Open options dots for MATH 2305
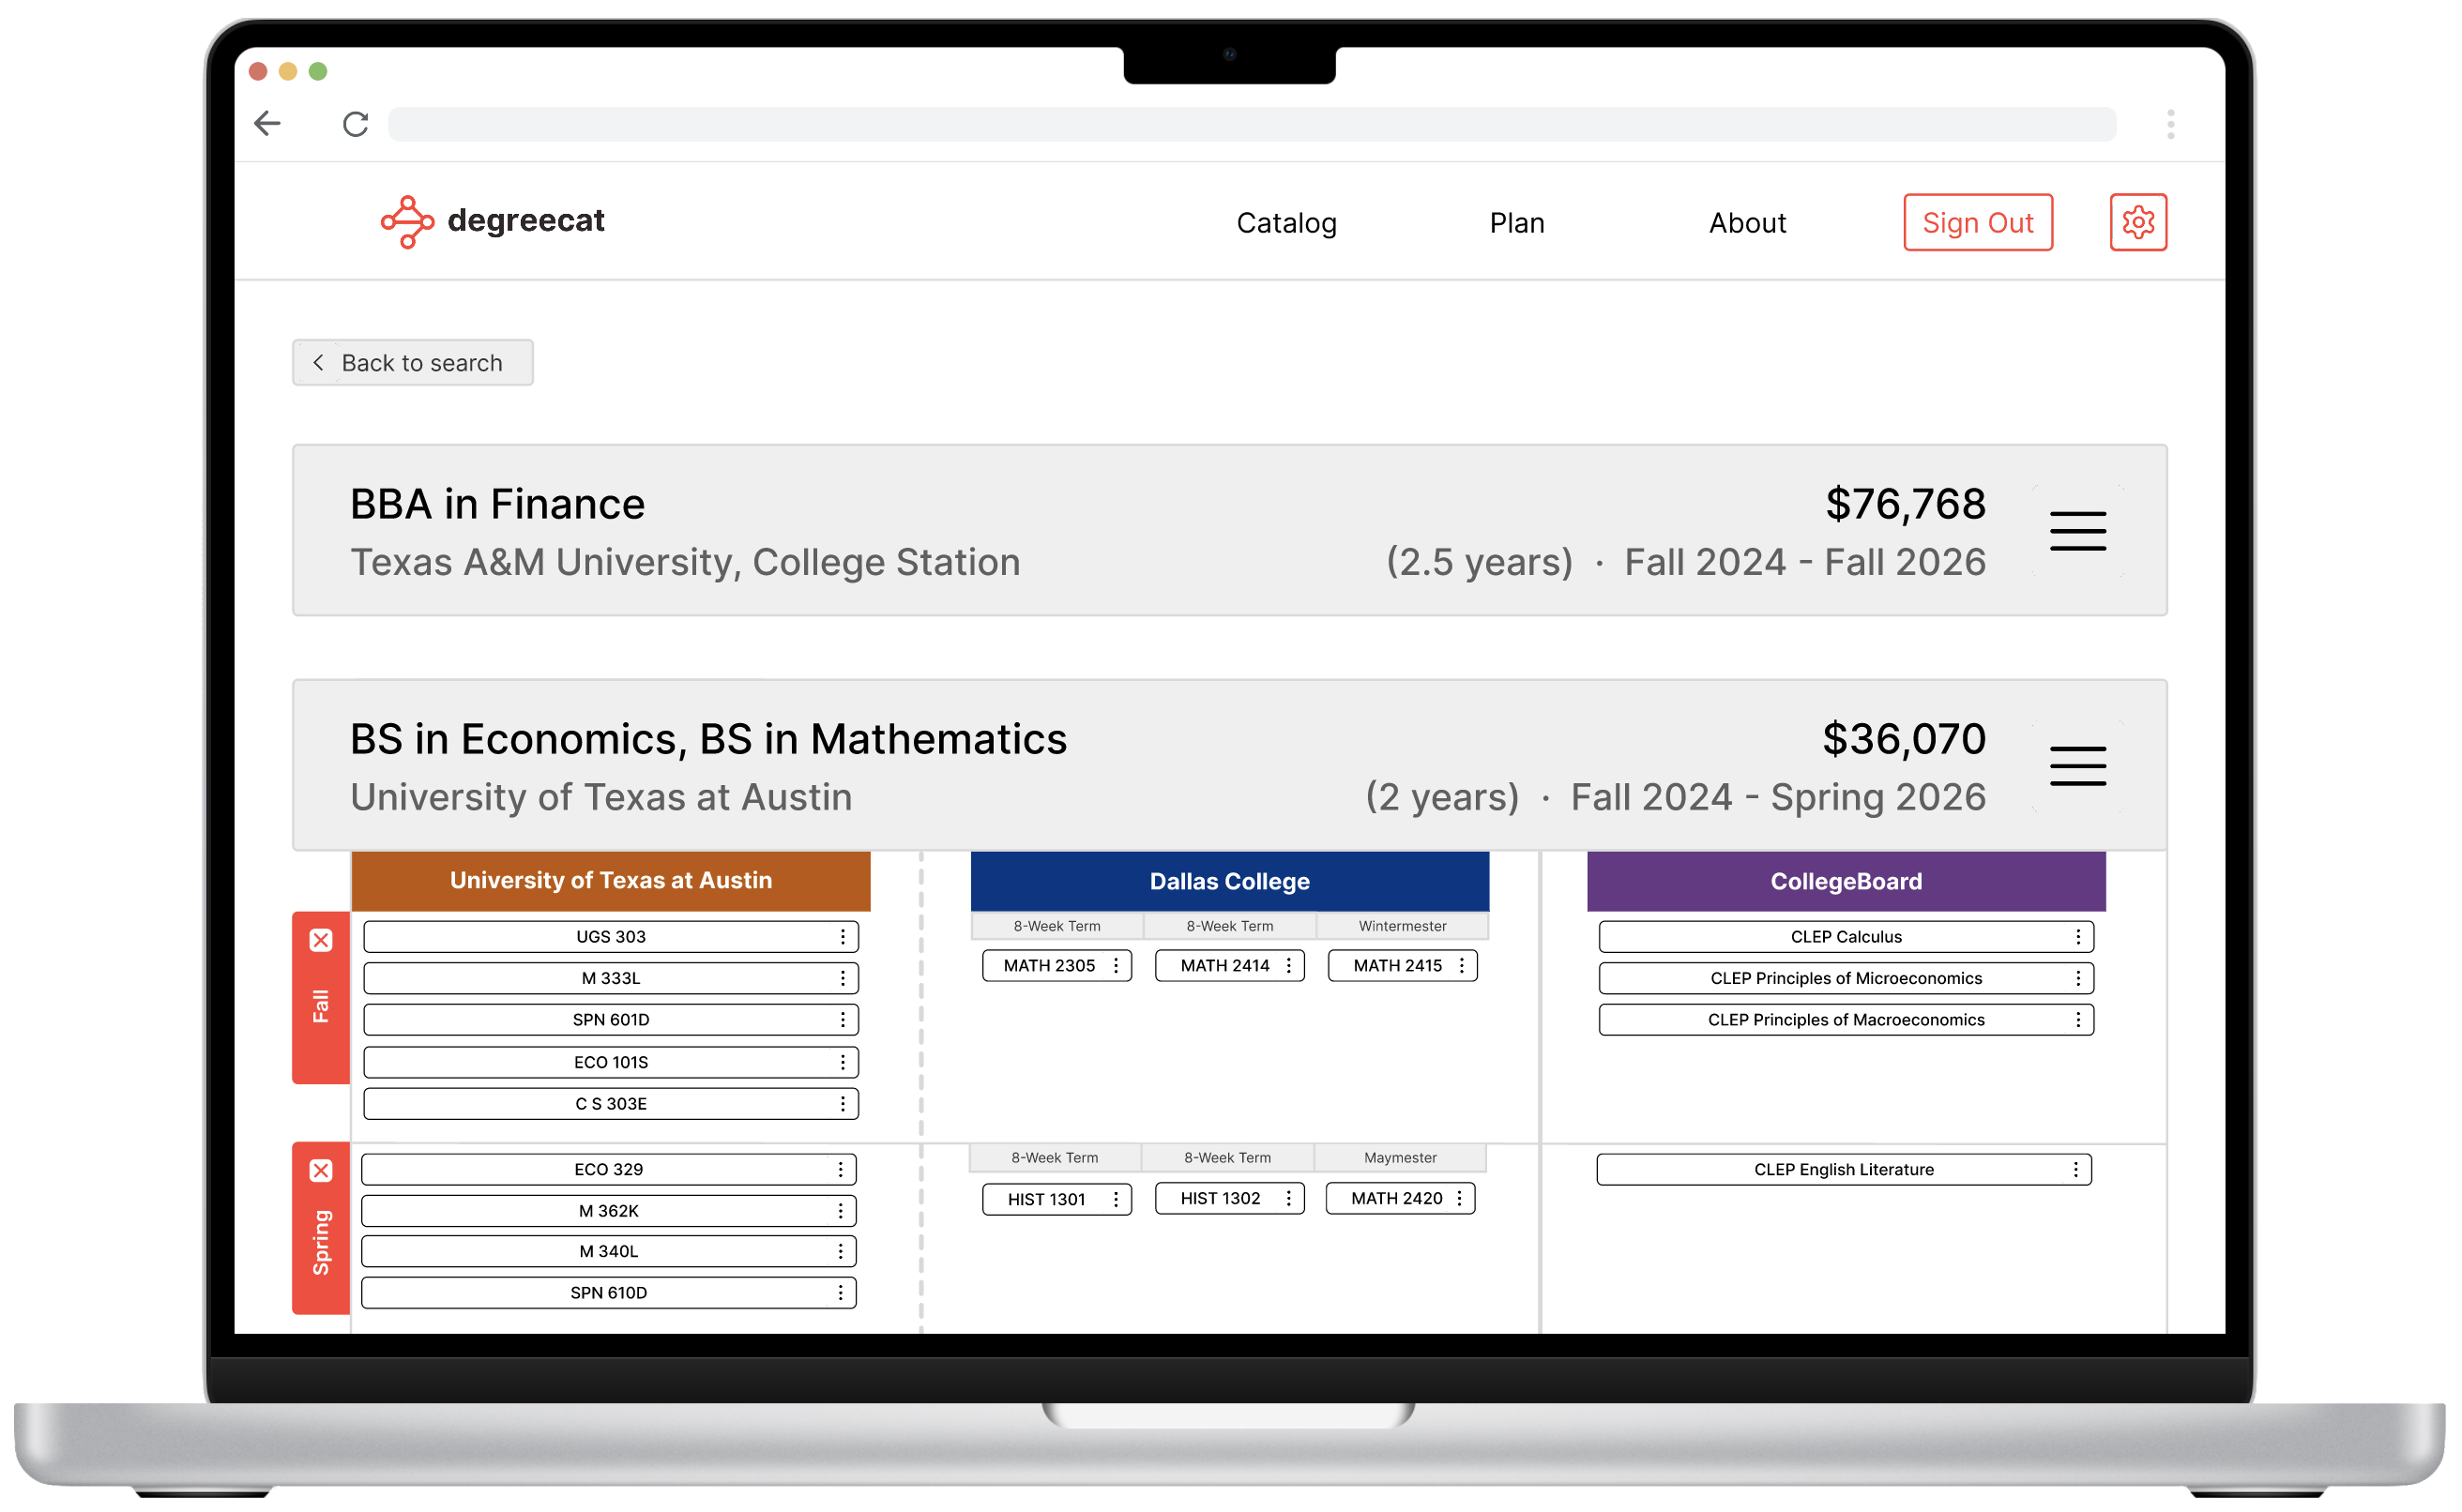 pyautogui.click(x=1116, y=965)
